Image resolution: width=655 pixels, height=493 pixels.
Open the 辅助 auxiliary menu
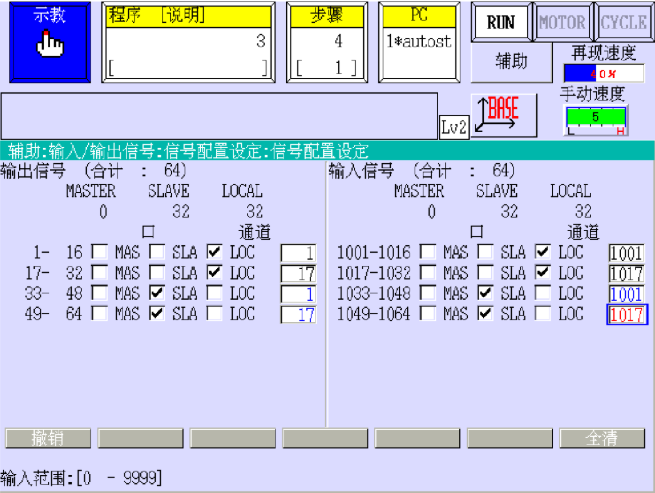point(511,62)
